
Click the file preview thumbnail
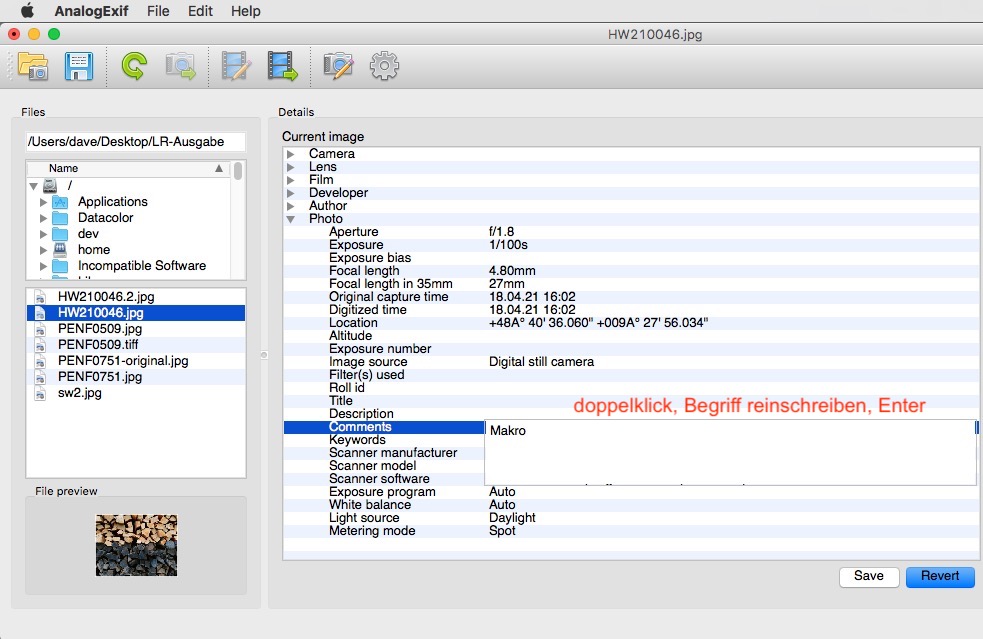(x=136, y=545)
